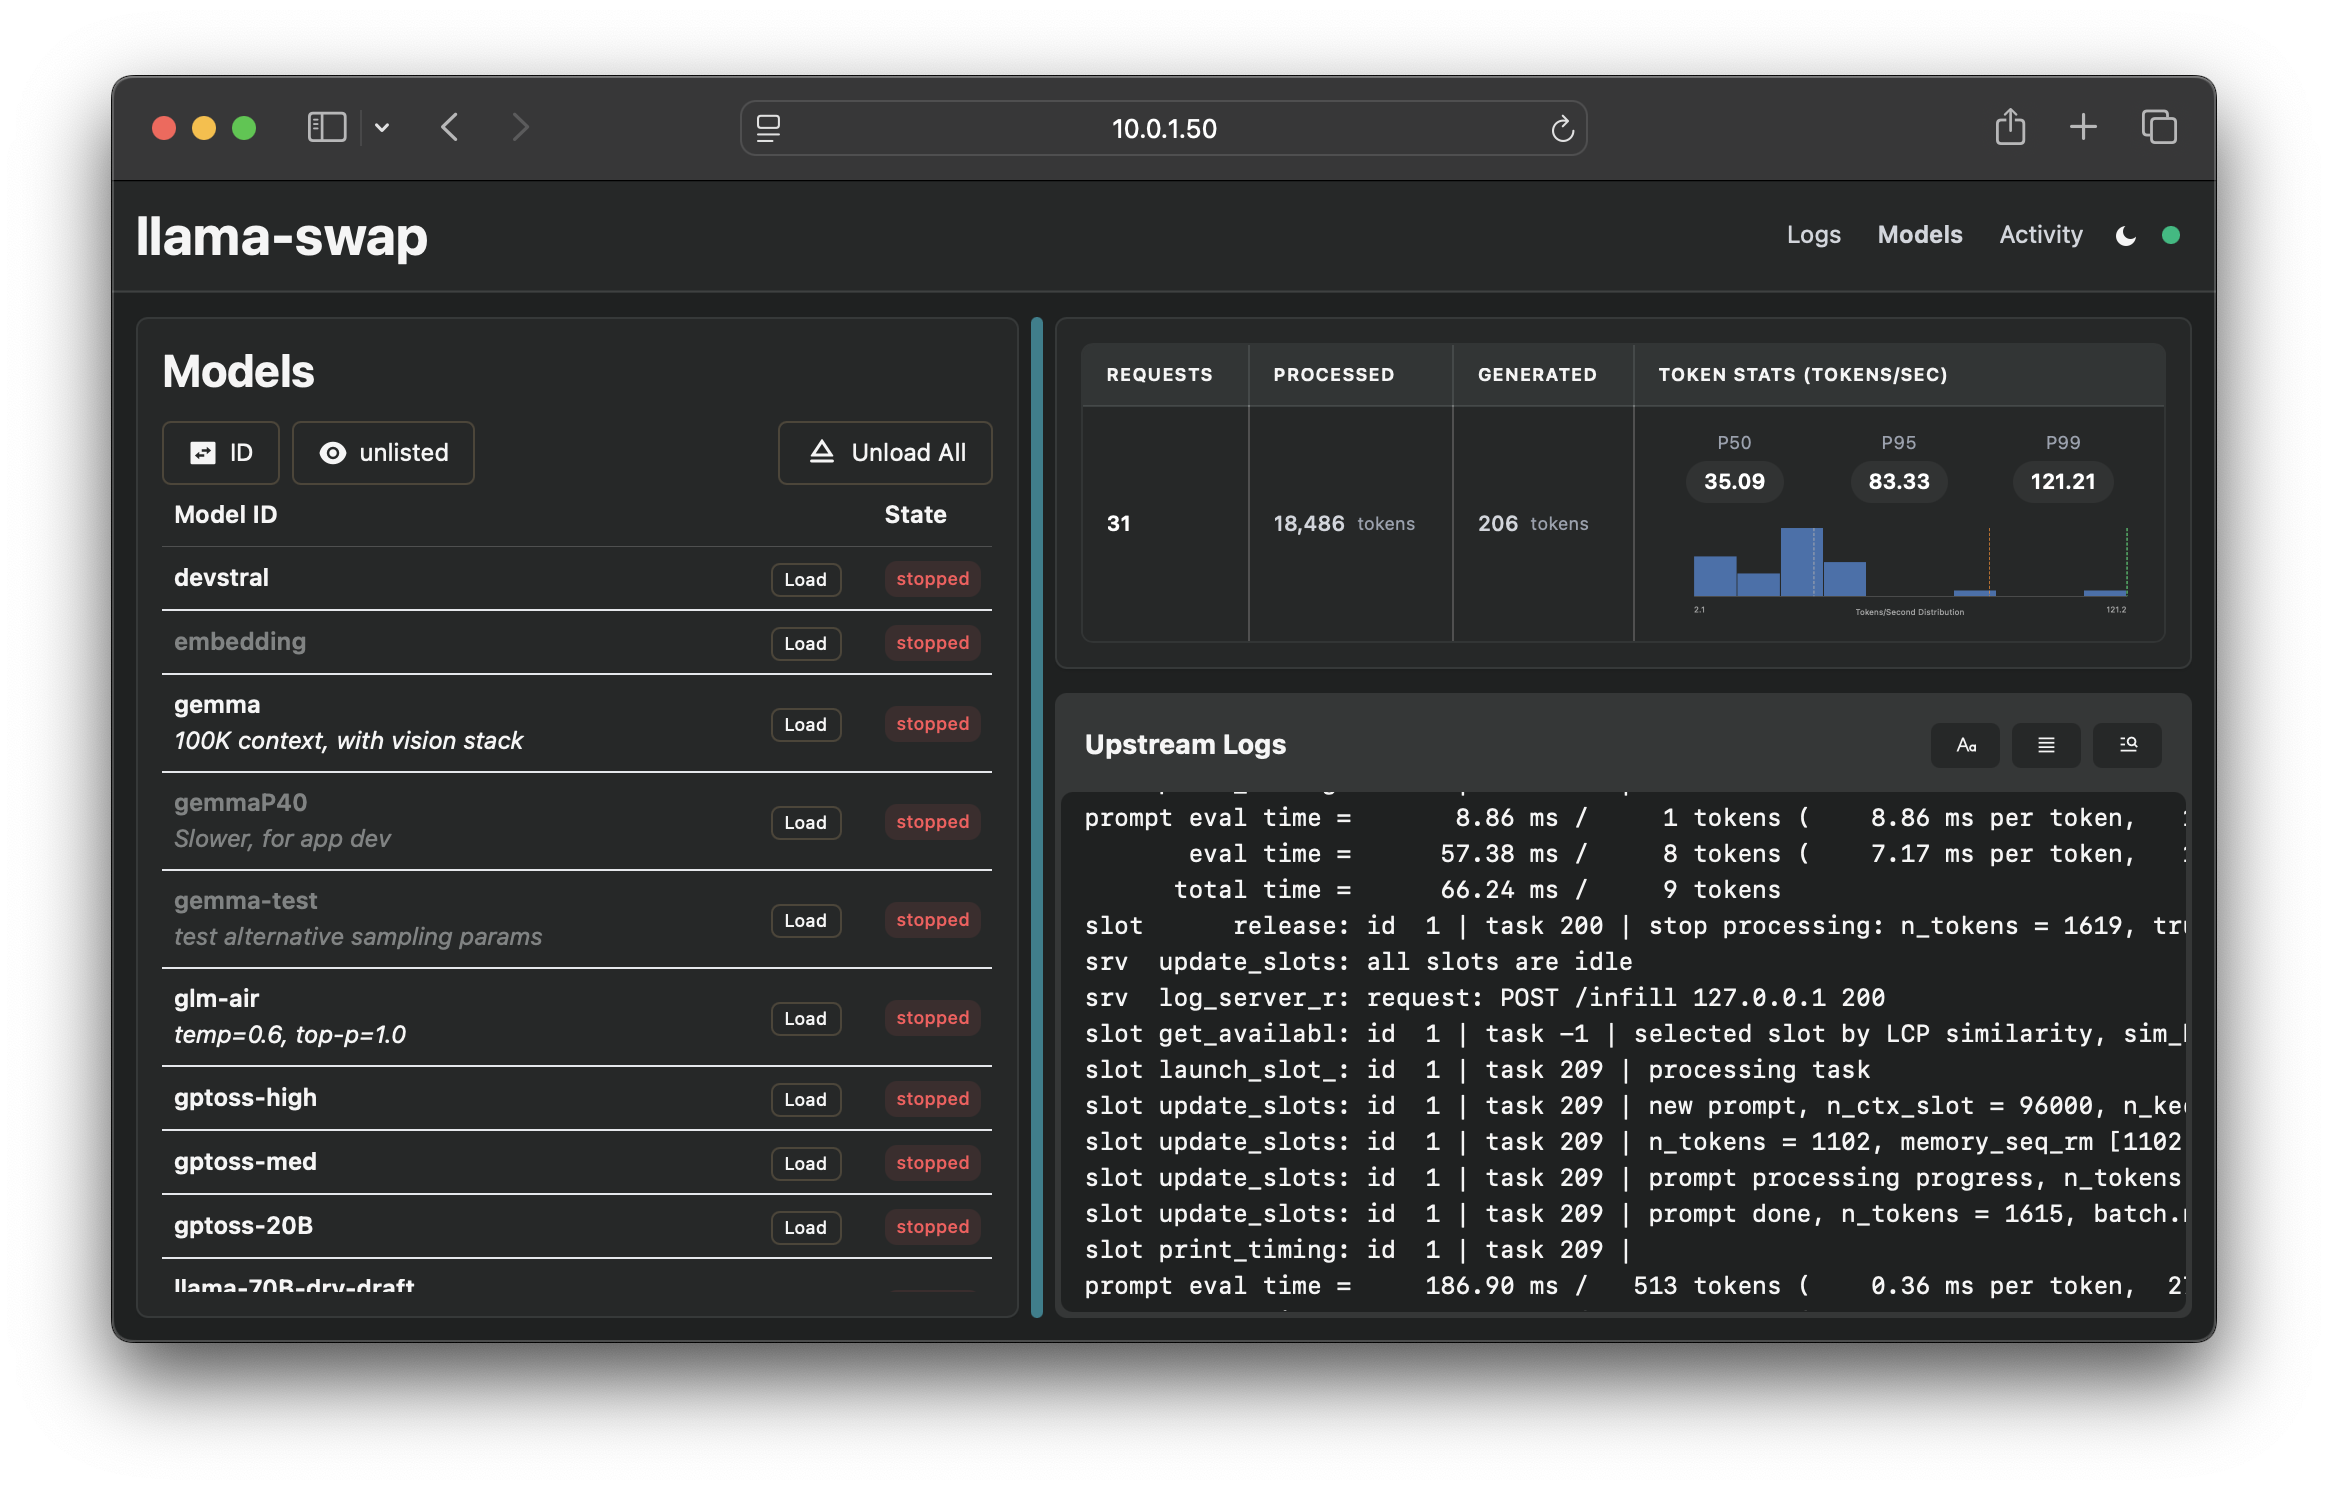This screenshot has width=2328, height=1490.
Task: Open the log filter search icon
Action: pyautogui.click(x=2127, y=745)
